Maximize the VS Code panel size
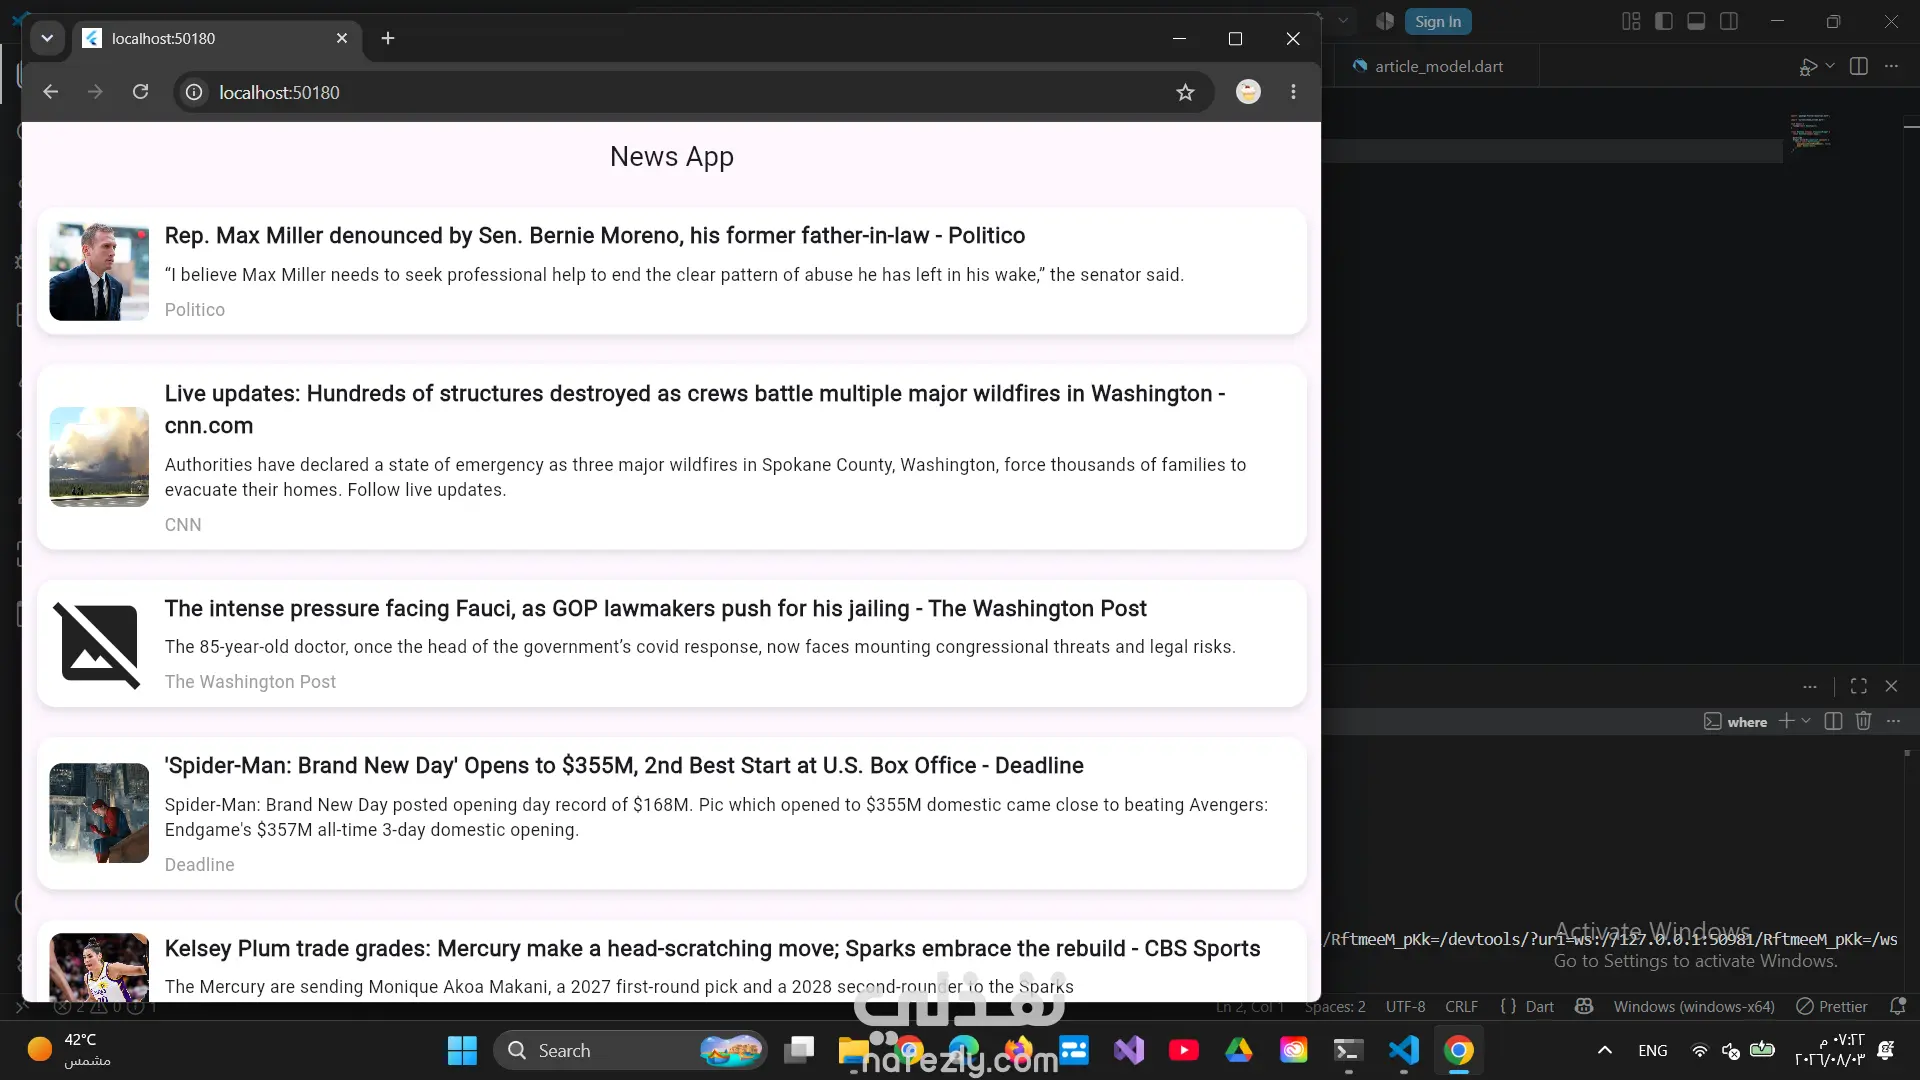Image resolution: width=1920 pixels, height=1080 pixels. 1859,686
